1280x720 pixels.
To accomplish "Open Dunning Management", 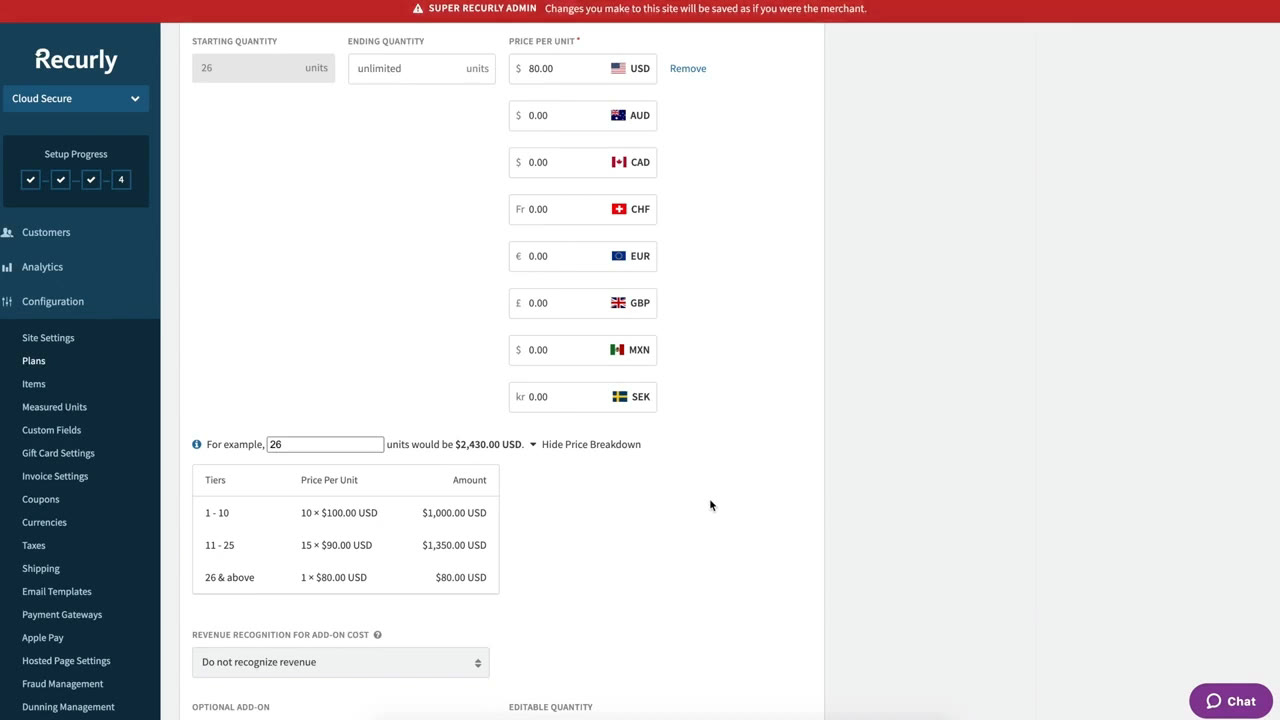I will [x=68, y=707].
